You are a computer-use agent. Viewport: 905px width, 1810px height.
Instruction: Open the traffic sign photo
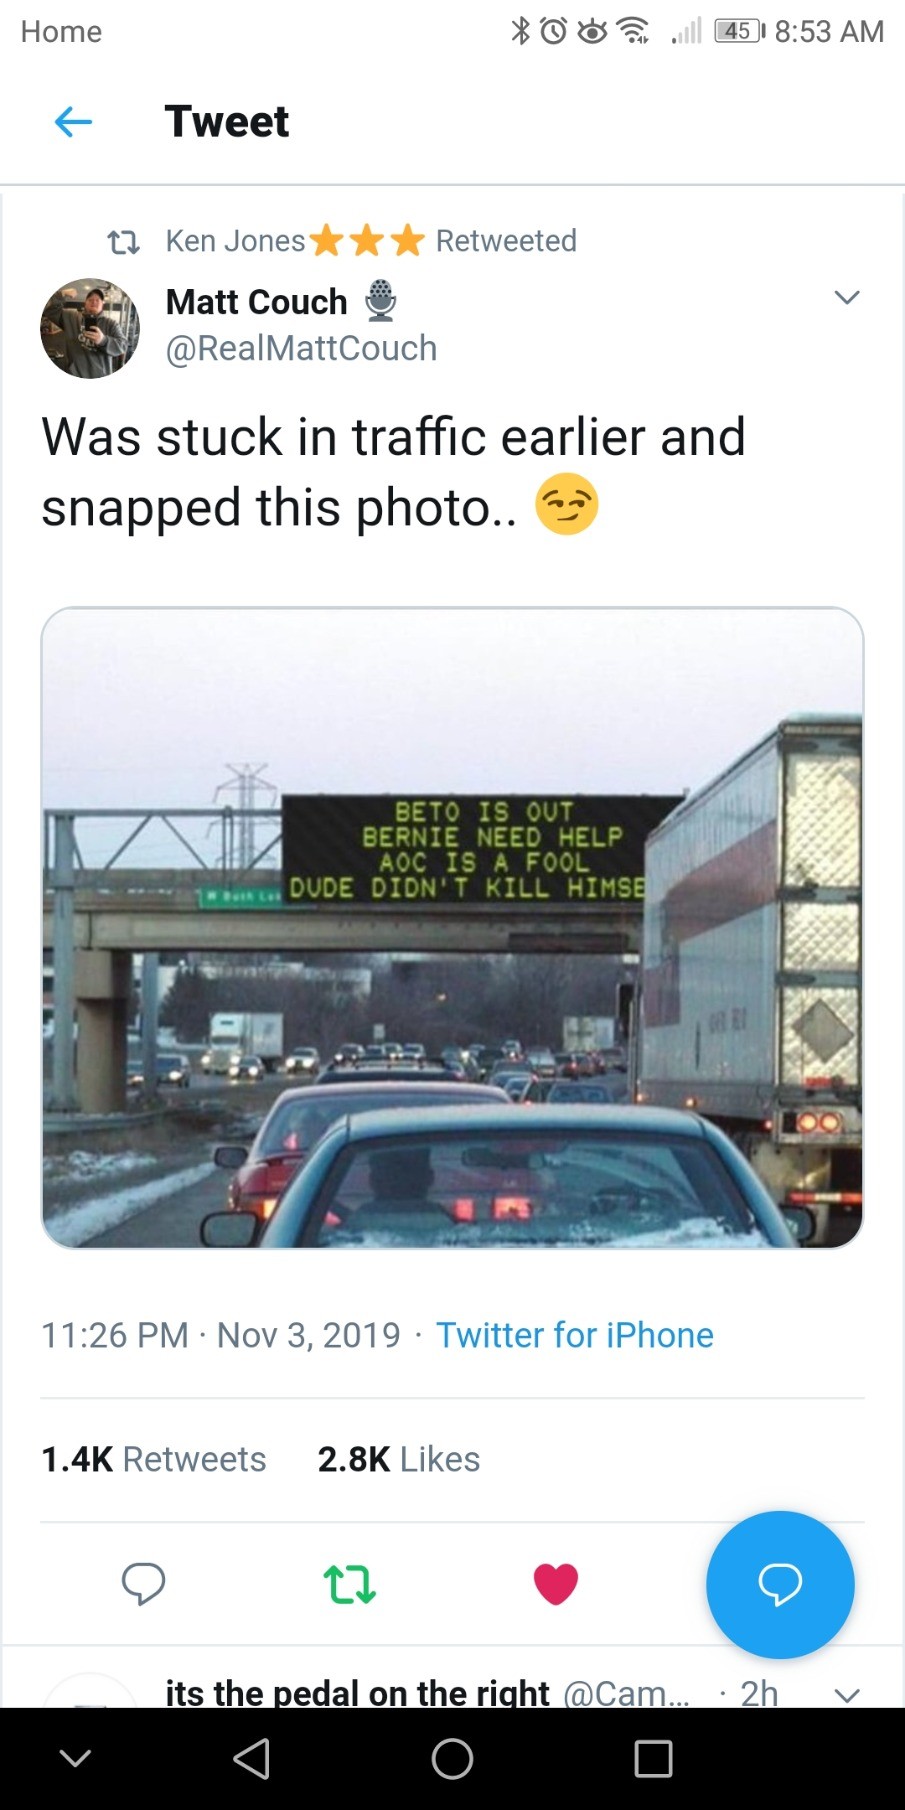(x=452, y=927)
